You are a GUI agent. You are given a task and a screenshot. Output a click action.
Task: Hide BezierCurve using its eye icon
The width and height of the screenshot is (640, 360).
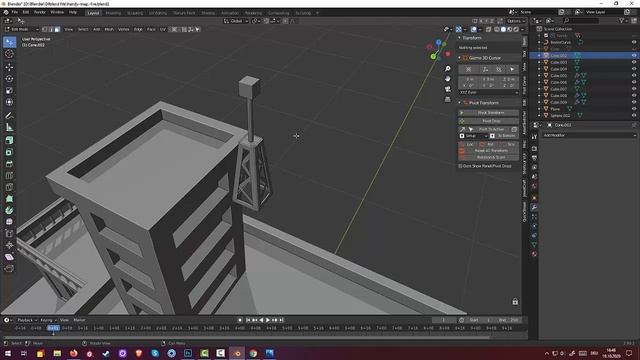click(634, 42)
